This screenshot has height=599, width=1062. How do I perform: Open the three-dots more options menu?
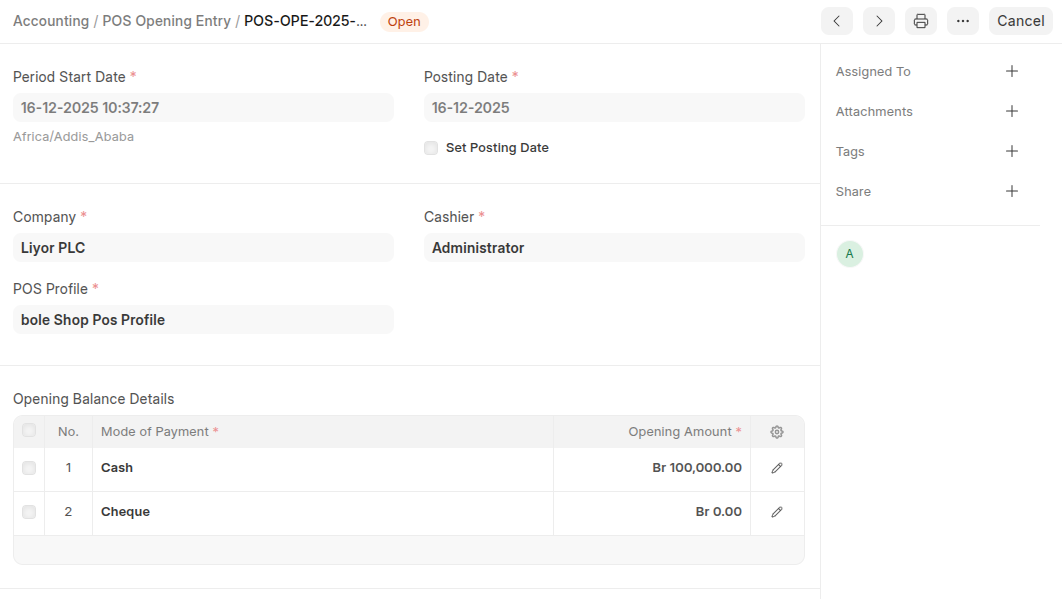tap(963, 21)
